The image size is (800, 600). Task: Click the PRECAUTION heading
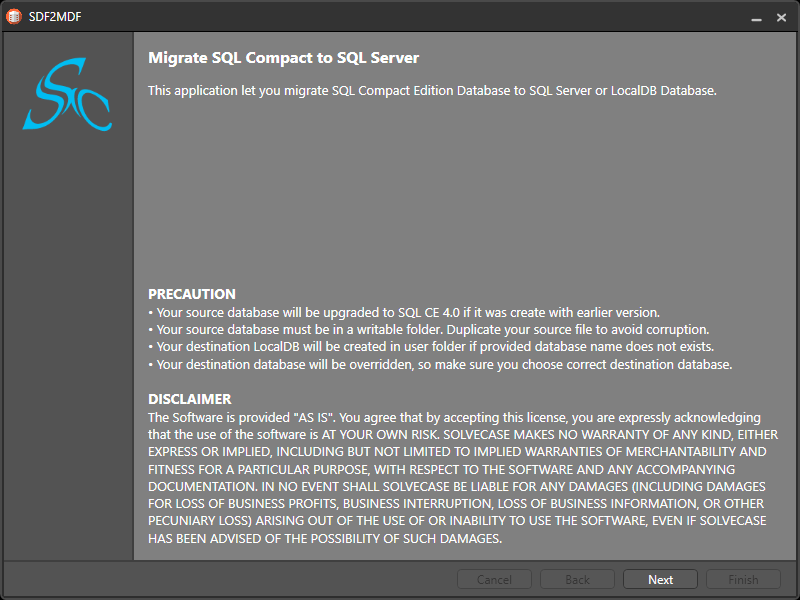[192, 294]
